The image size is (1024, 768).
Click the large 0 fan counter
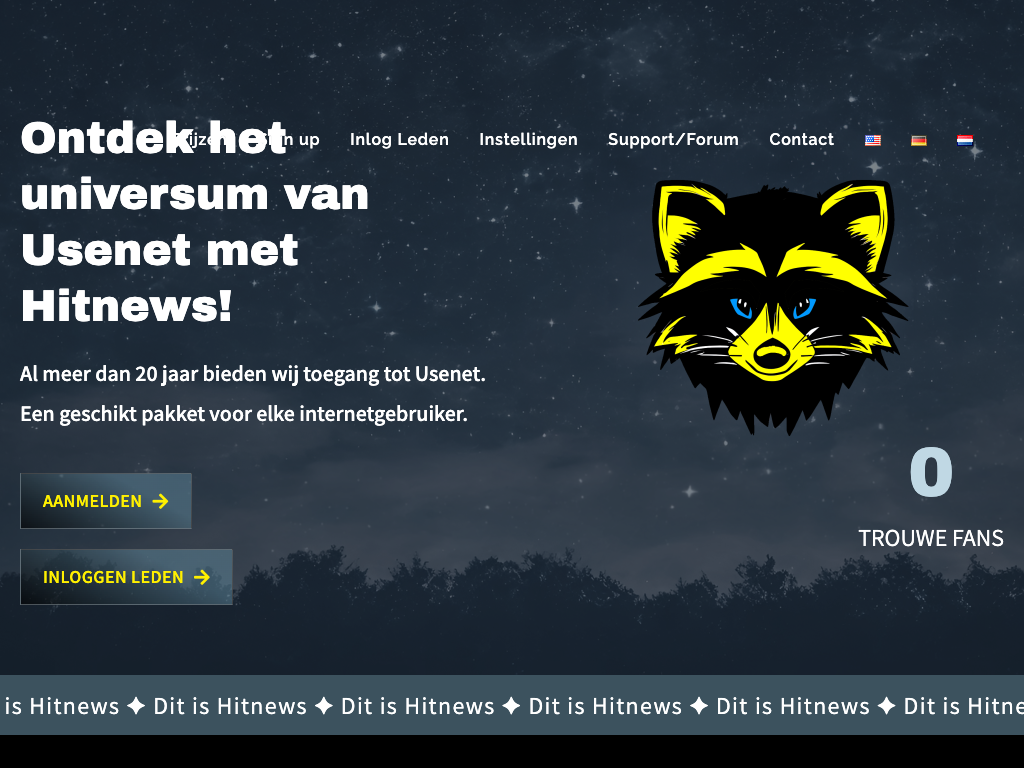point(931,472)
